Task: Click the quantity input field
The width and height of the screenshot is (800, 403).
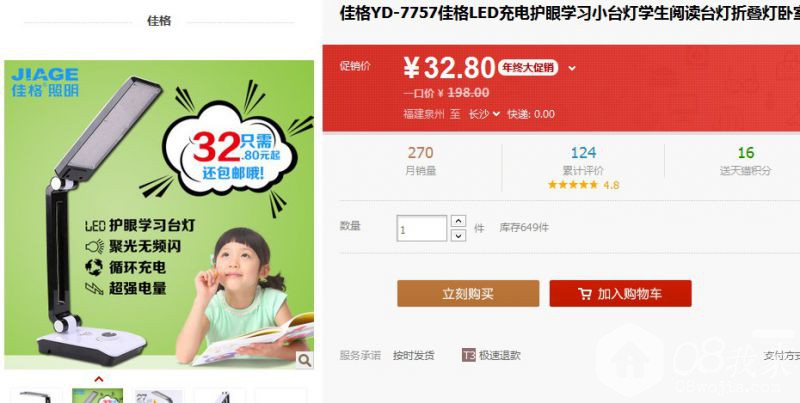Action: pos(421,228)
